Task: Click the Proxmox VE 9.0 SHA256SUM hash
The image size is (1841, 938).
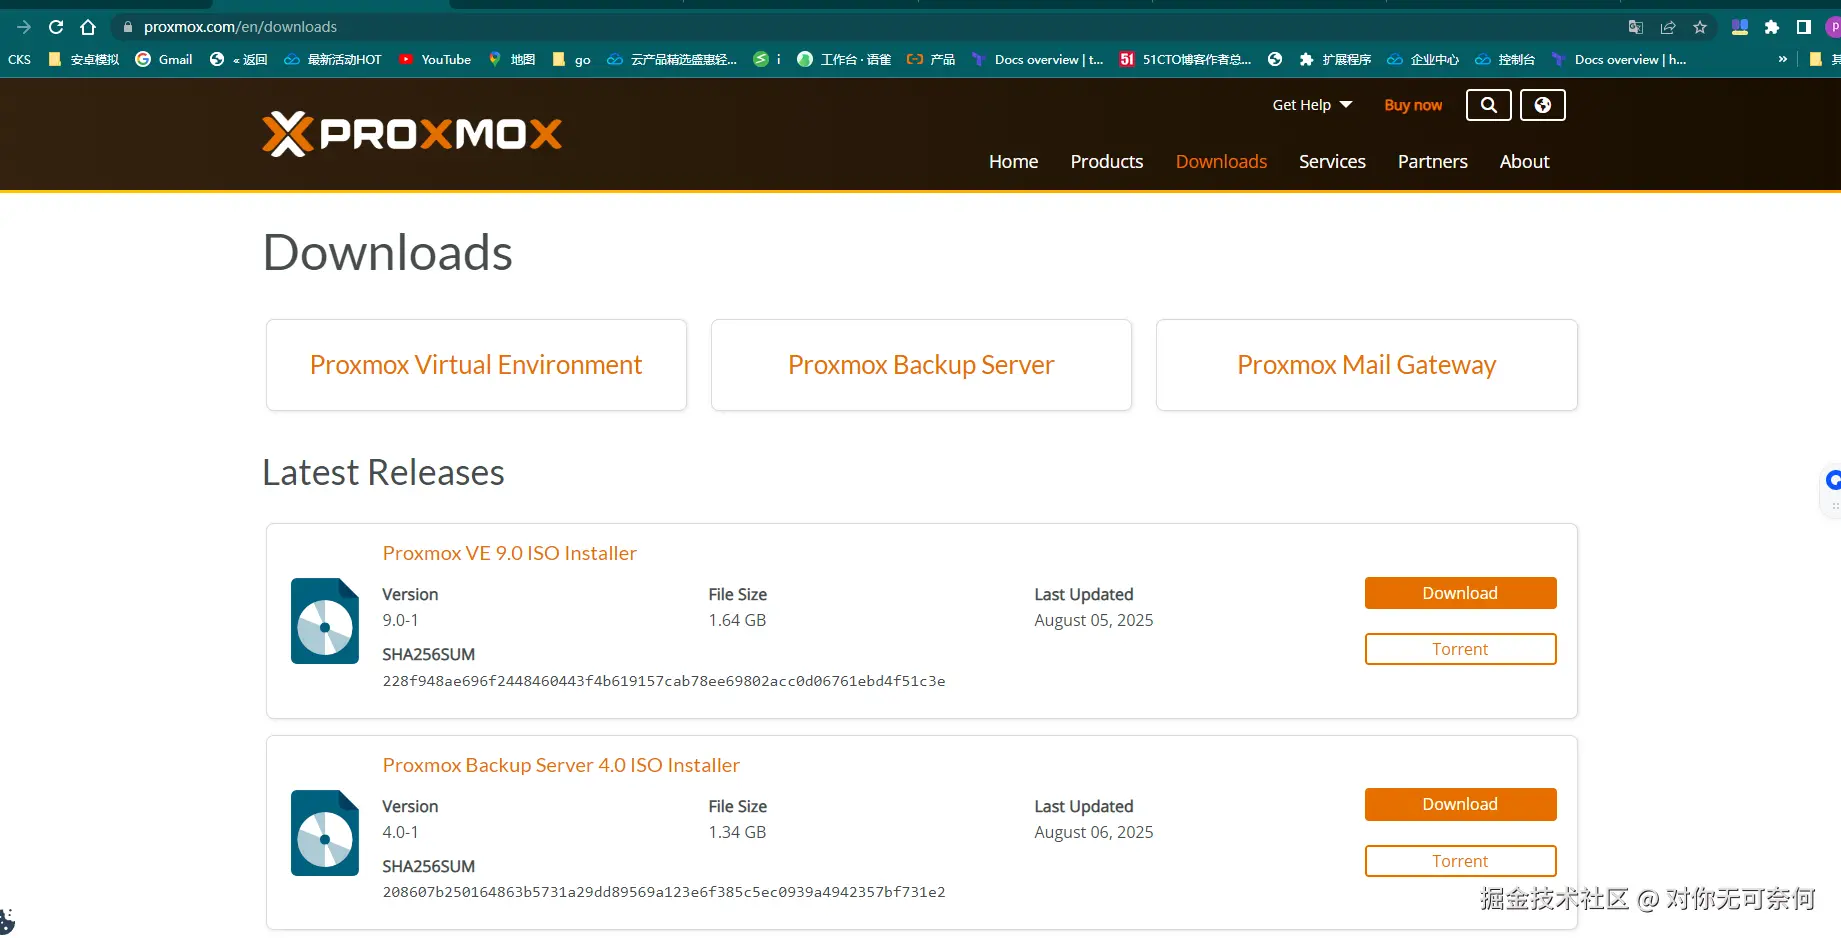Action: 664,681
